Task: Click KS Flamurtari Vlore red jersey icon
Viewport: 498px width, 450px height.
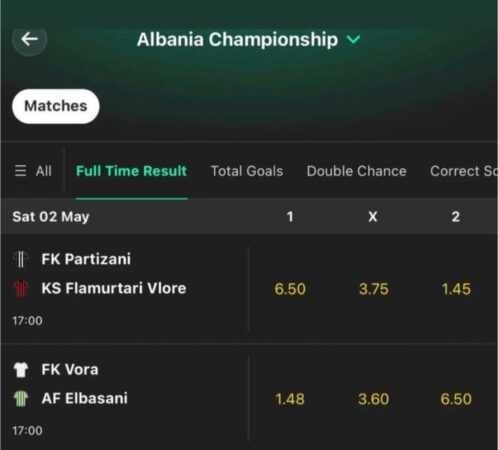Action: click(x=21, y=288)
